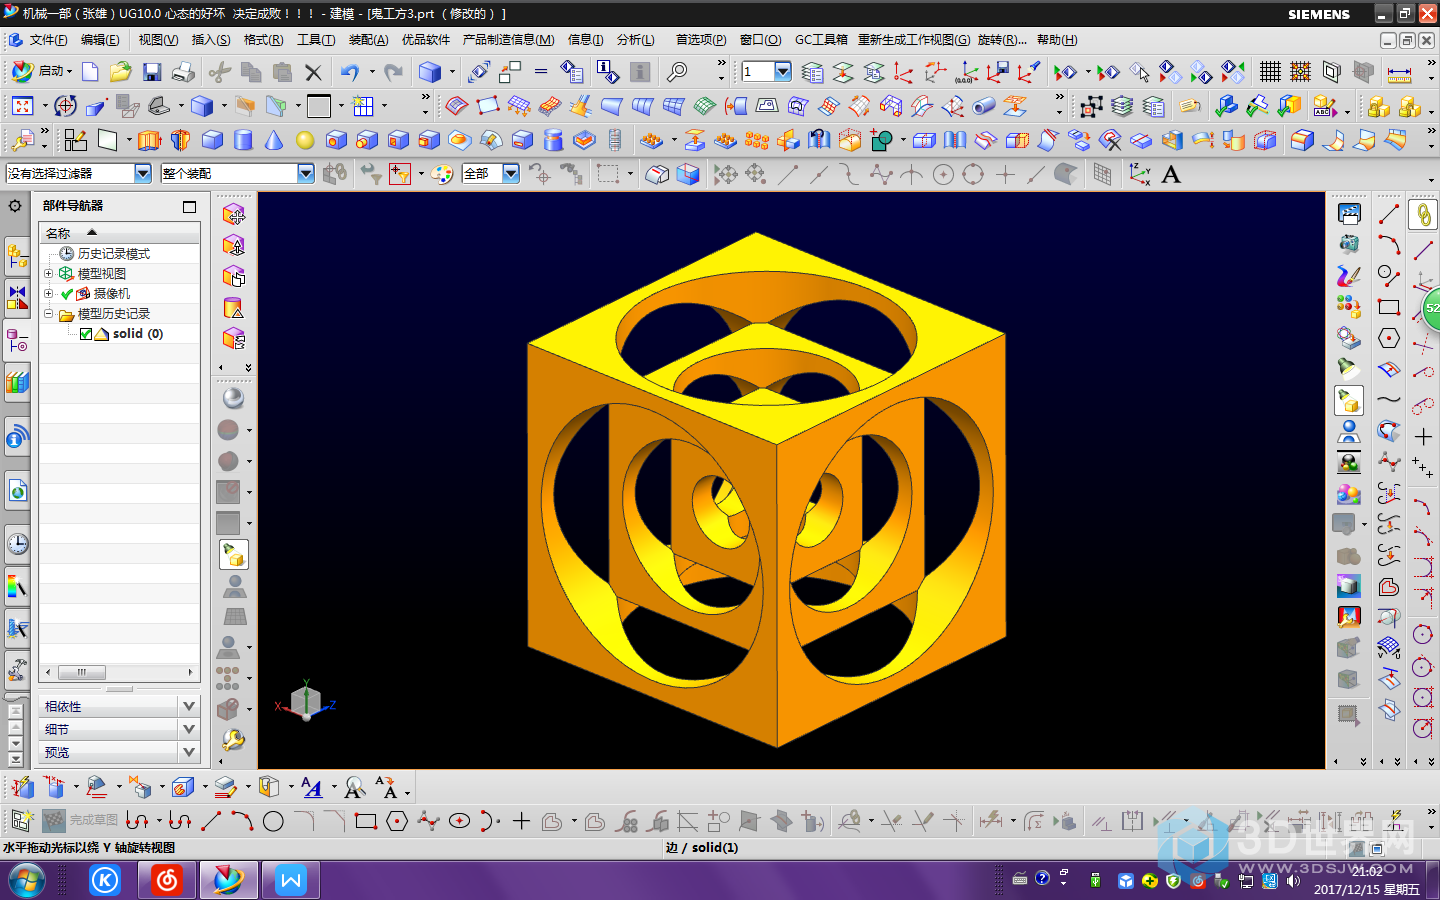Select the Block primitive tool
Screen dimensions: 1440x900
tap(213, 140)
